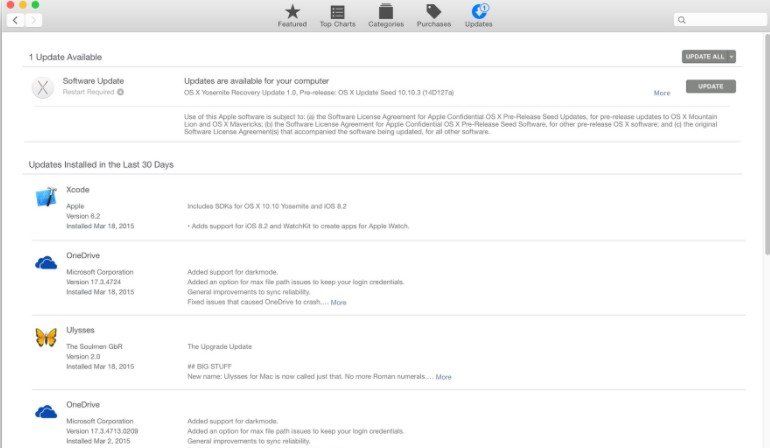Click the yellow minimize window button
770x448 pixels.
point(23,4)
